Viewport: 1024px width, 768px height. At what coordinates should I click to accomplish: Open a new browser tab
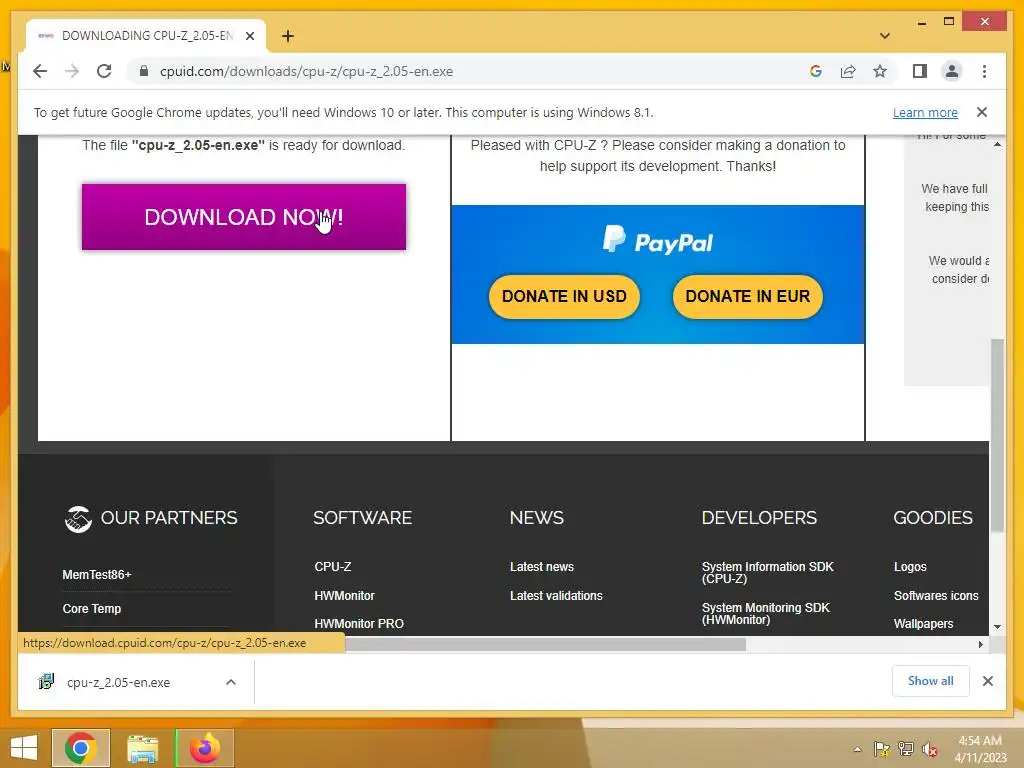pyautogui.click(x=288, y=36)
